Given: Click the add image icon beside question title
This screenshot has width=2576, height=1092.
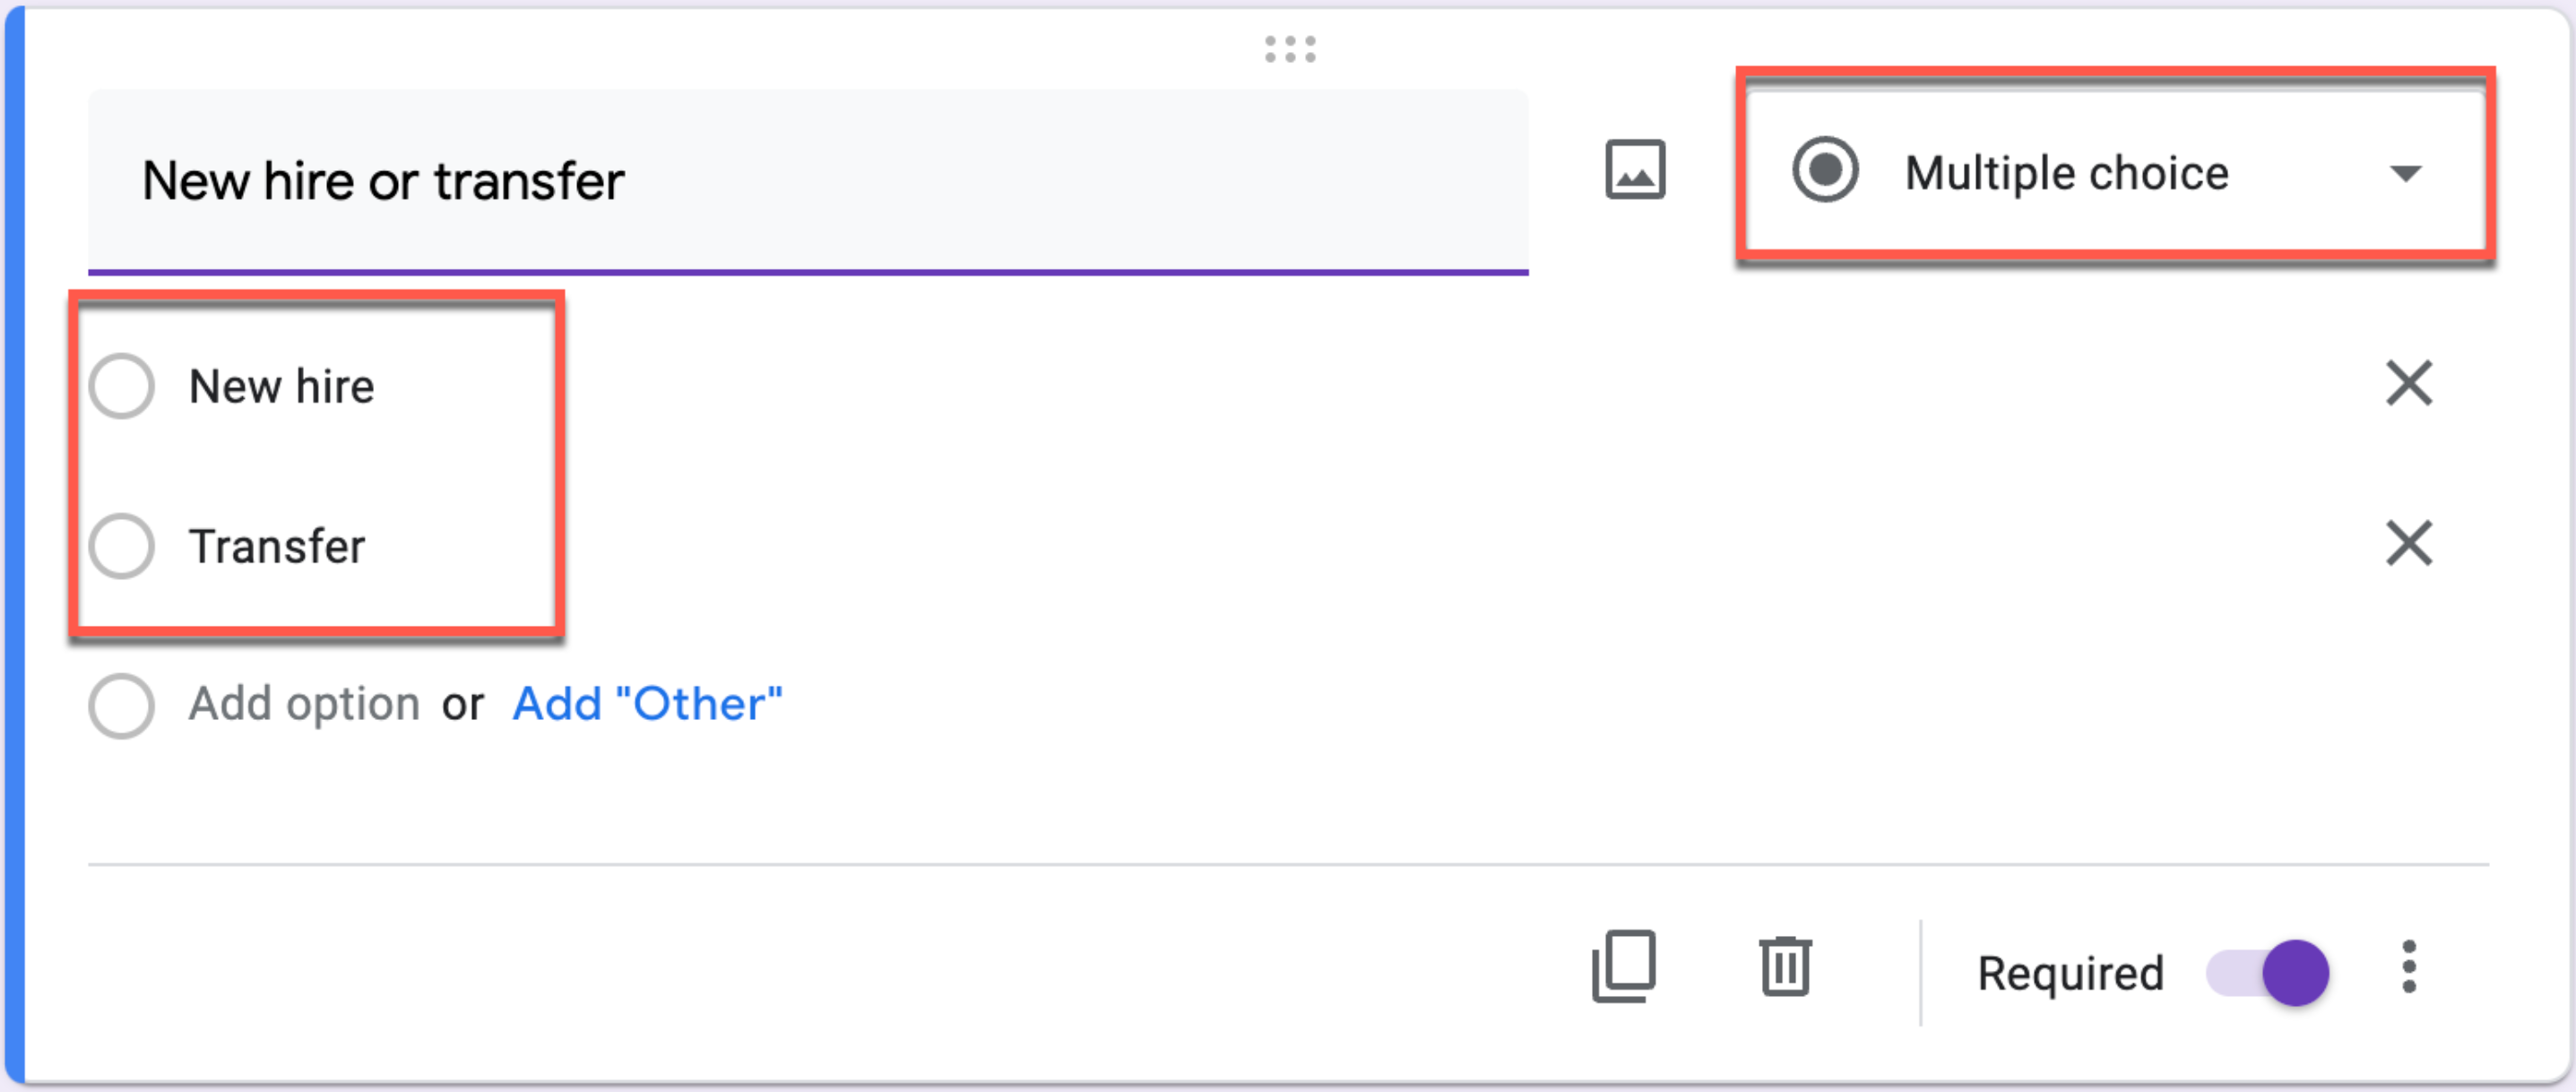Looking at the screenshot, I should coord(1635,170).
